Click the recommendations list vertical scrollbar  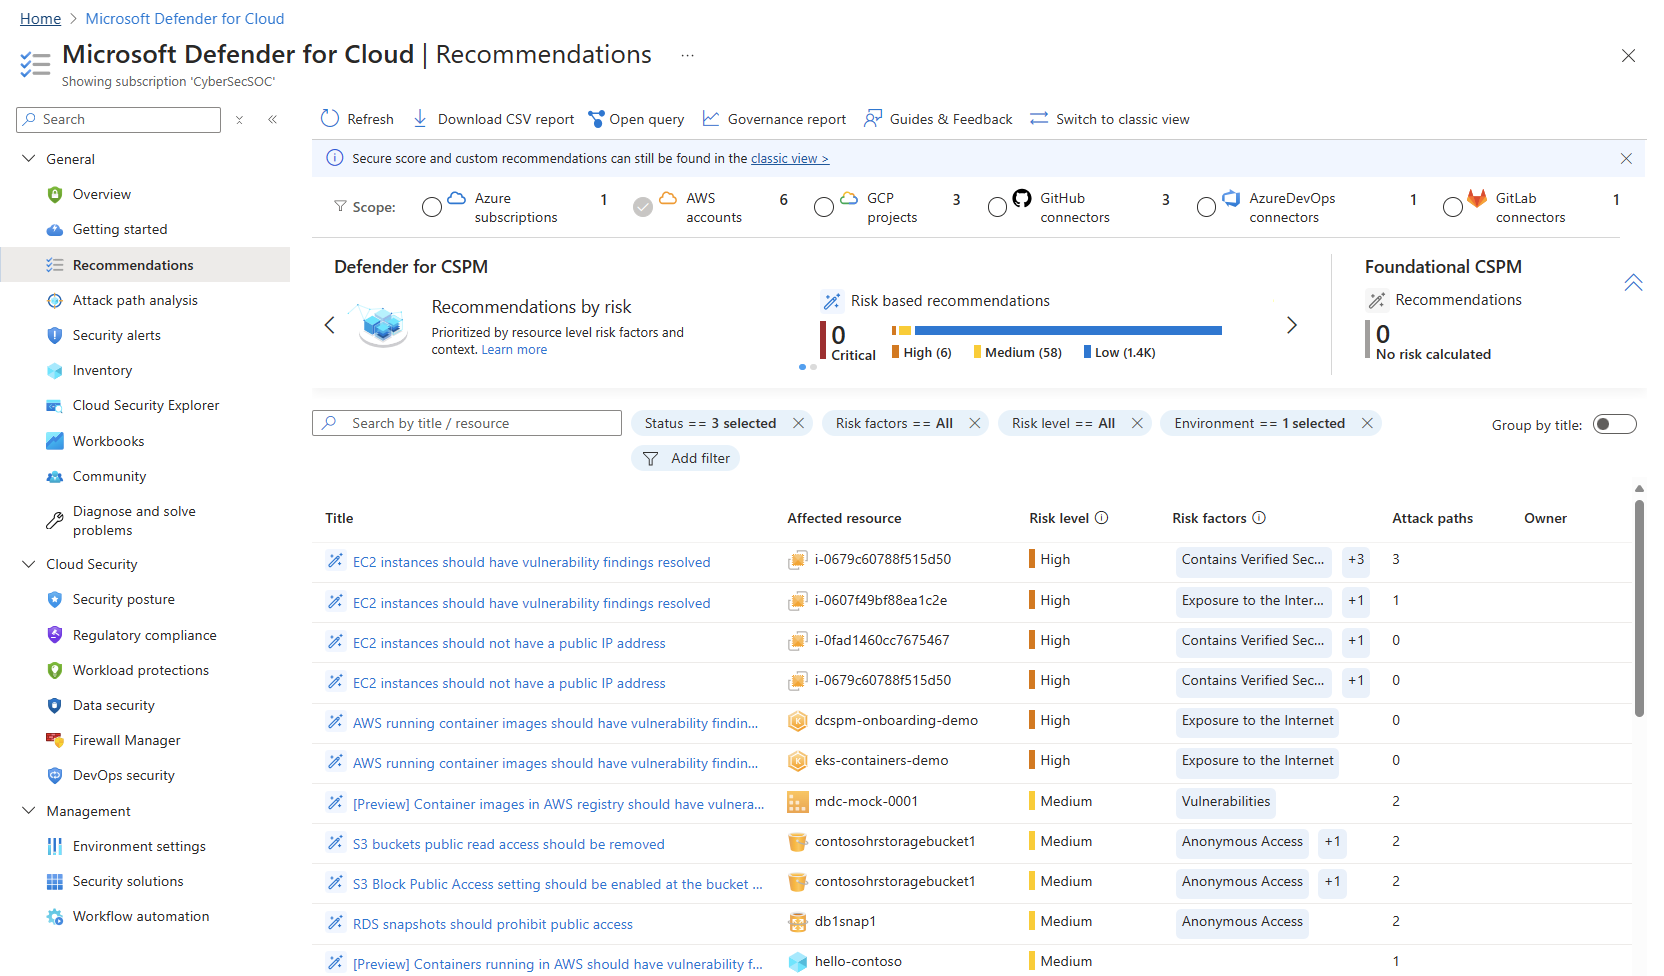click(x=1639, y=608)
